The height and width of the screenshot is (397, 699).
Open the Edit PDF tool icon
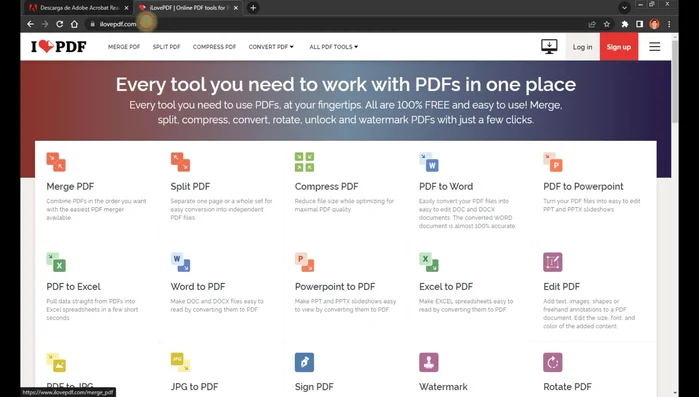553,262
